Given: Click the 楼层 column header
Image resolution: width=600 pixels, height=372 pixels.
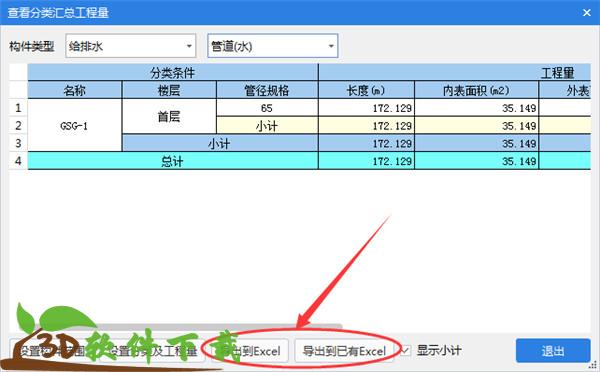Looking at the screenshot, I should click(169, 90).
